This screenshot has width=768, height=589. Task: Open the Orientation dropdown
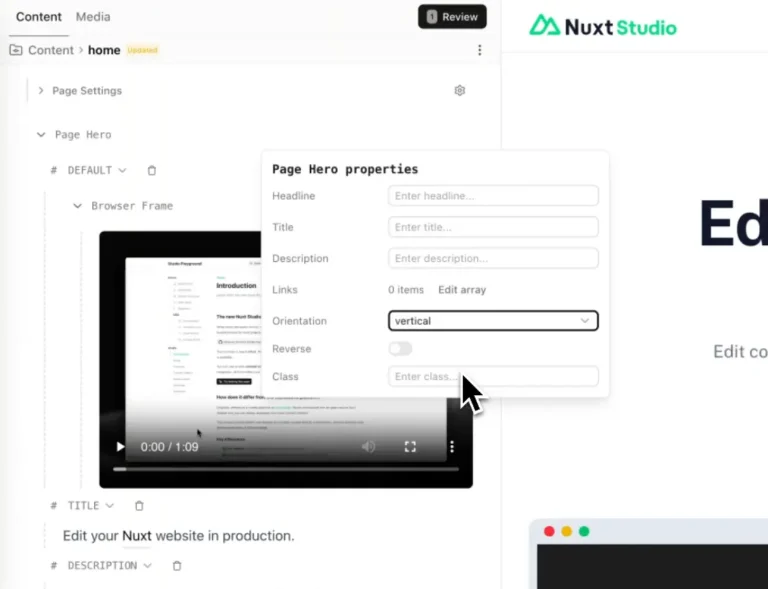pos(493,321)
